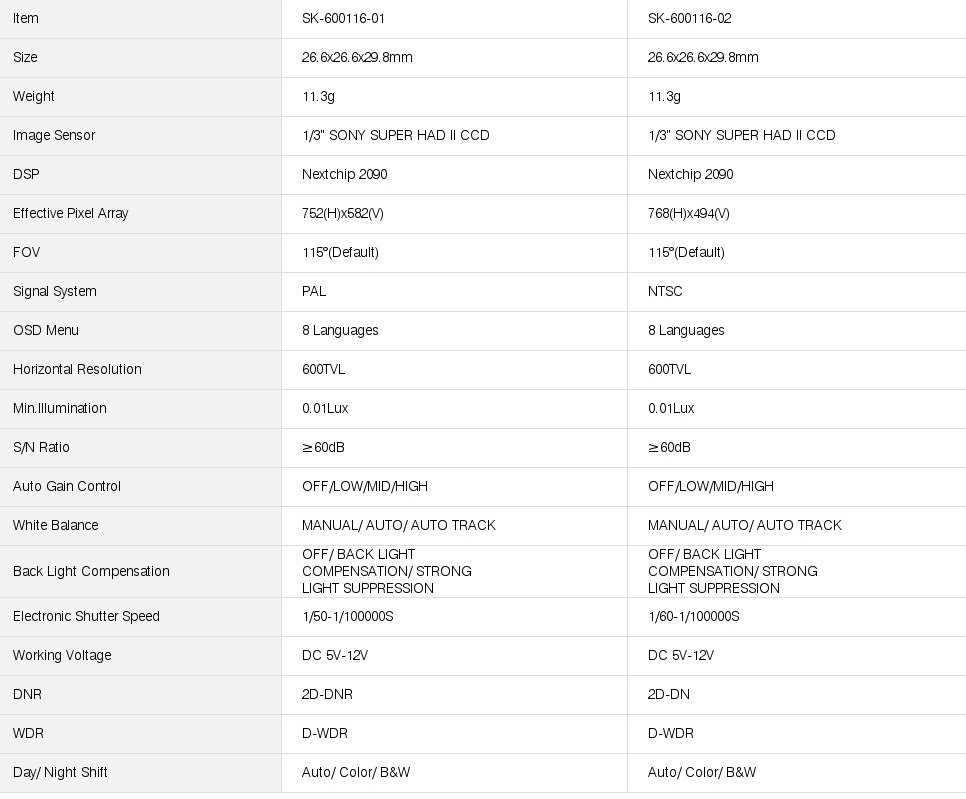Select the White Balance row label
Screen dimensions: 966x799
point(56,525)
